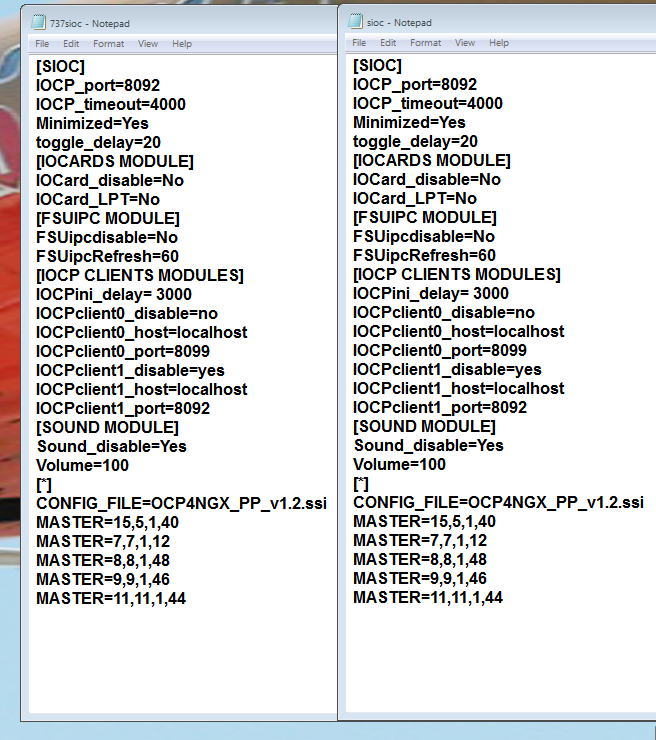Image resolution: width=656 pixels, height=740 pixels.
Task: Click MASTER=11,11,1,44 line in sioc window
Action: (x=427, y=598)
